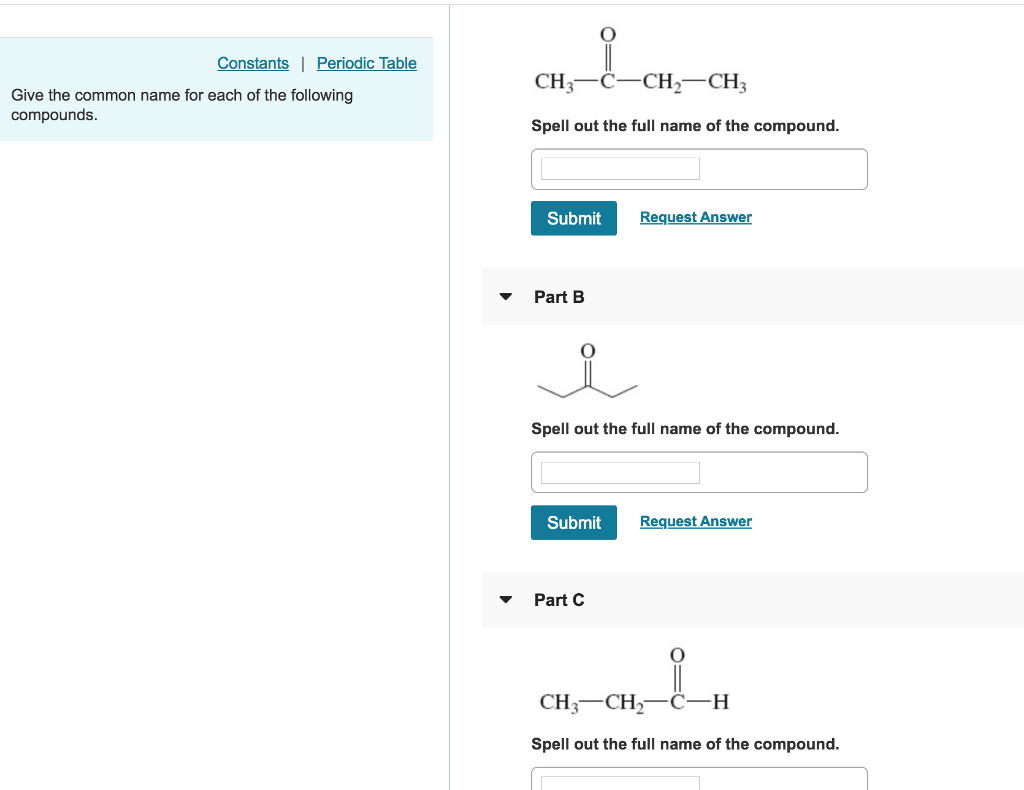The image size is (1024, 790).
Task: Click the Part C downward arrow icon
Action: 505,600
